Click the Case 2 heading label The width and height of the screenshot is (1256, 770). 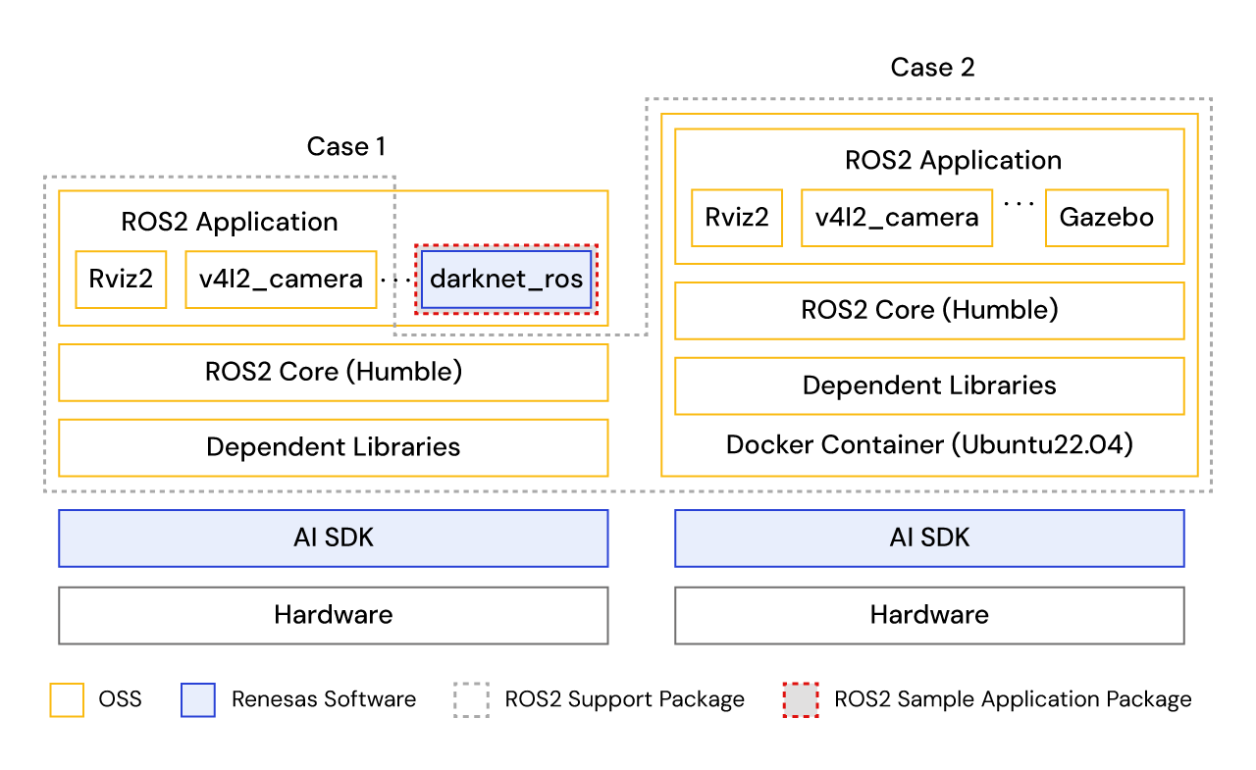(x=931, y=67)
